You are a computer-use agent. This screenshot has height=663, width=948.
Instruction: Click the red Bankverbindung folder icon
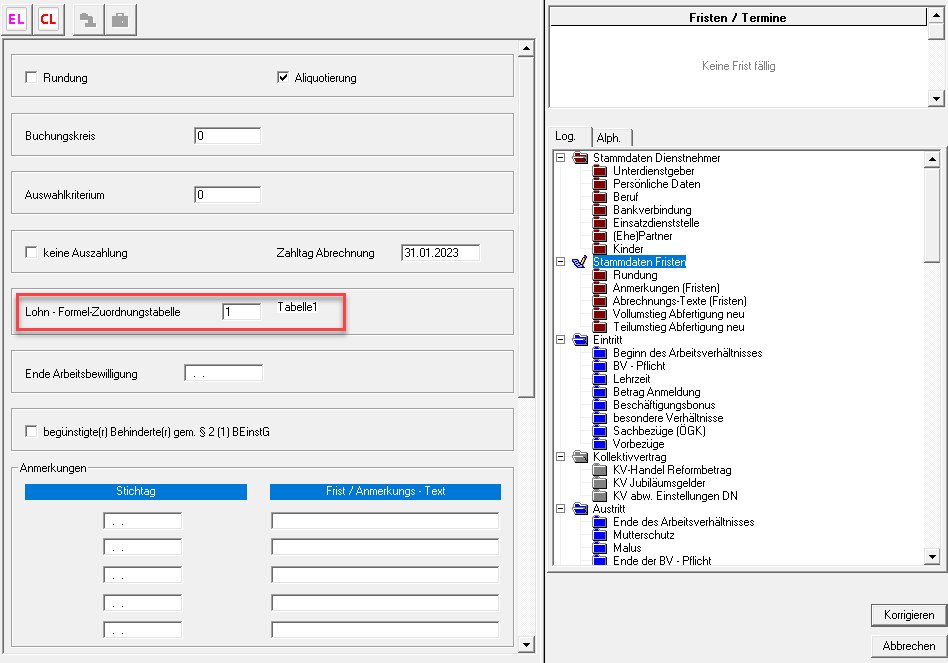point(600,210)
